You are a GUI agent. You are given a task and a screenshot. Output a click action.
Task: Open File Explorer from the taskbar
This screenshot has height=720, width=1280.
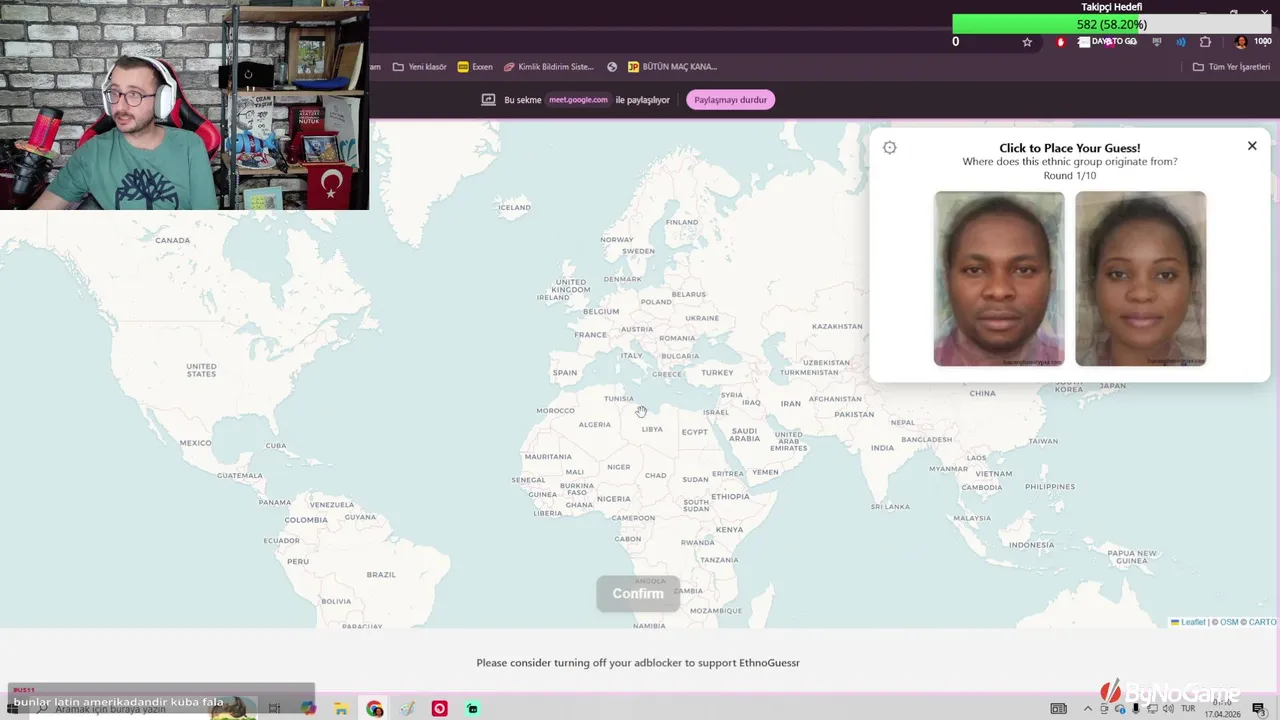(341, 709)
